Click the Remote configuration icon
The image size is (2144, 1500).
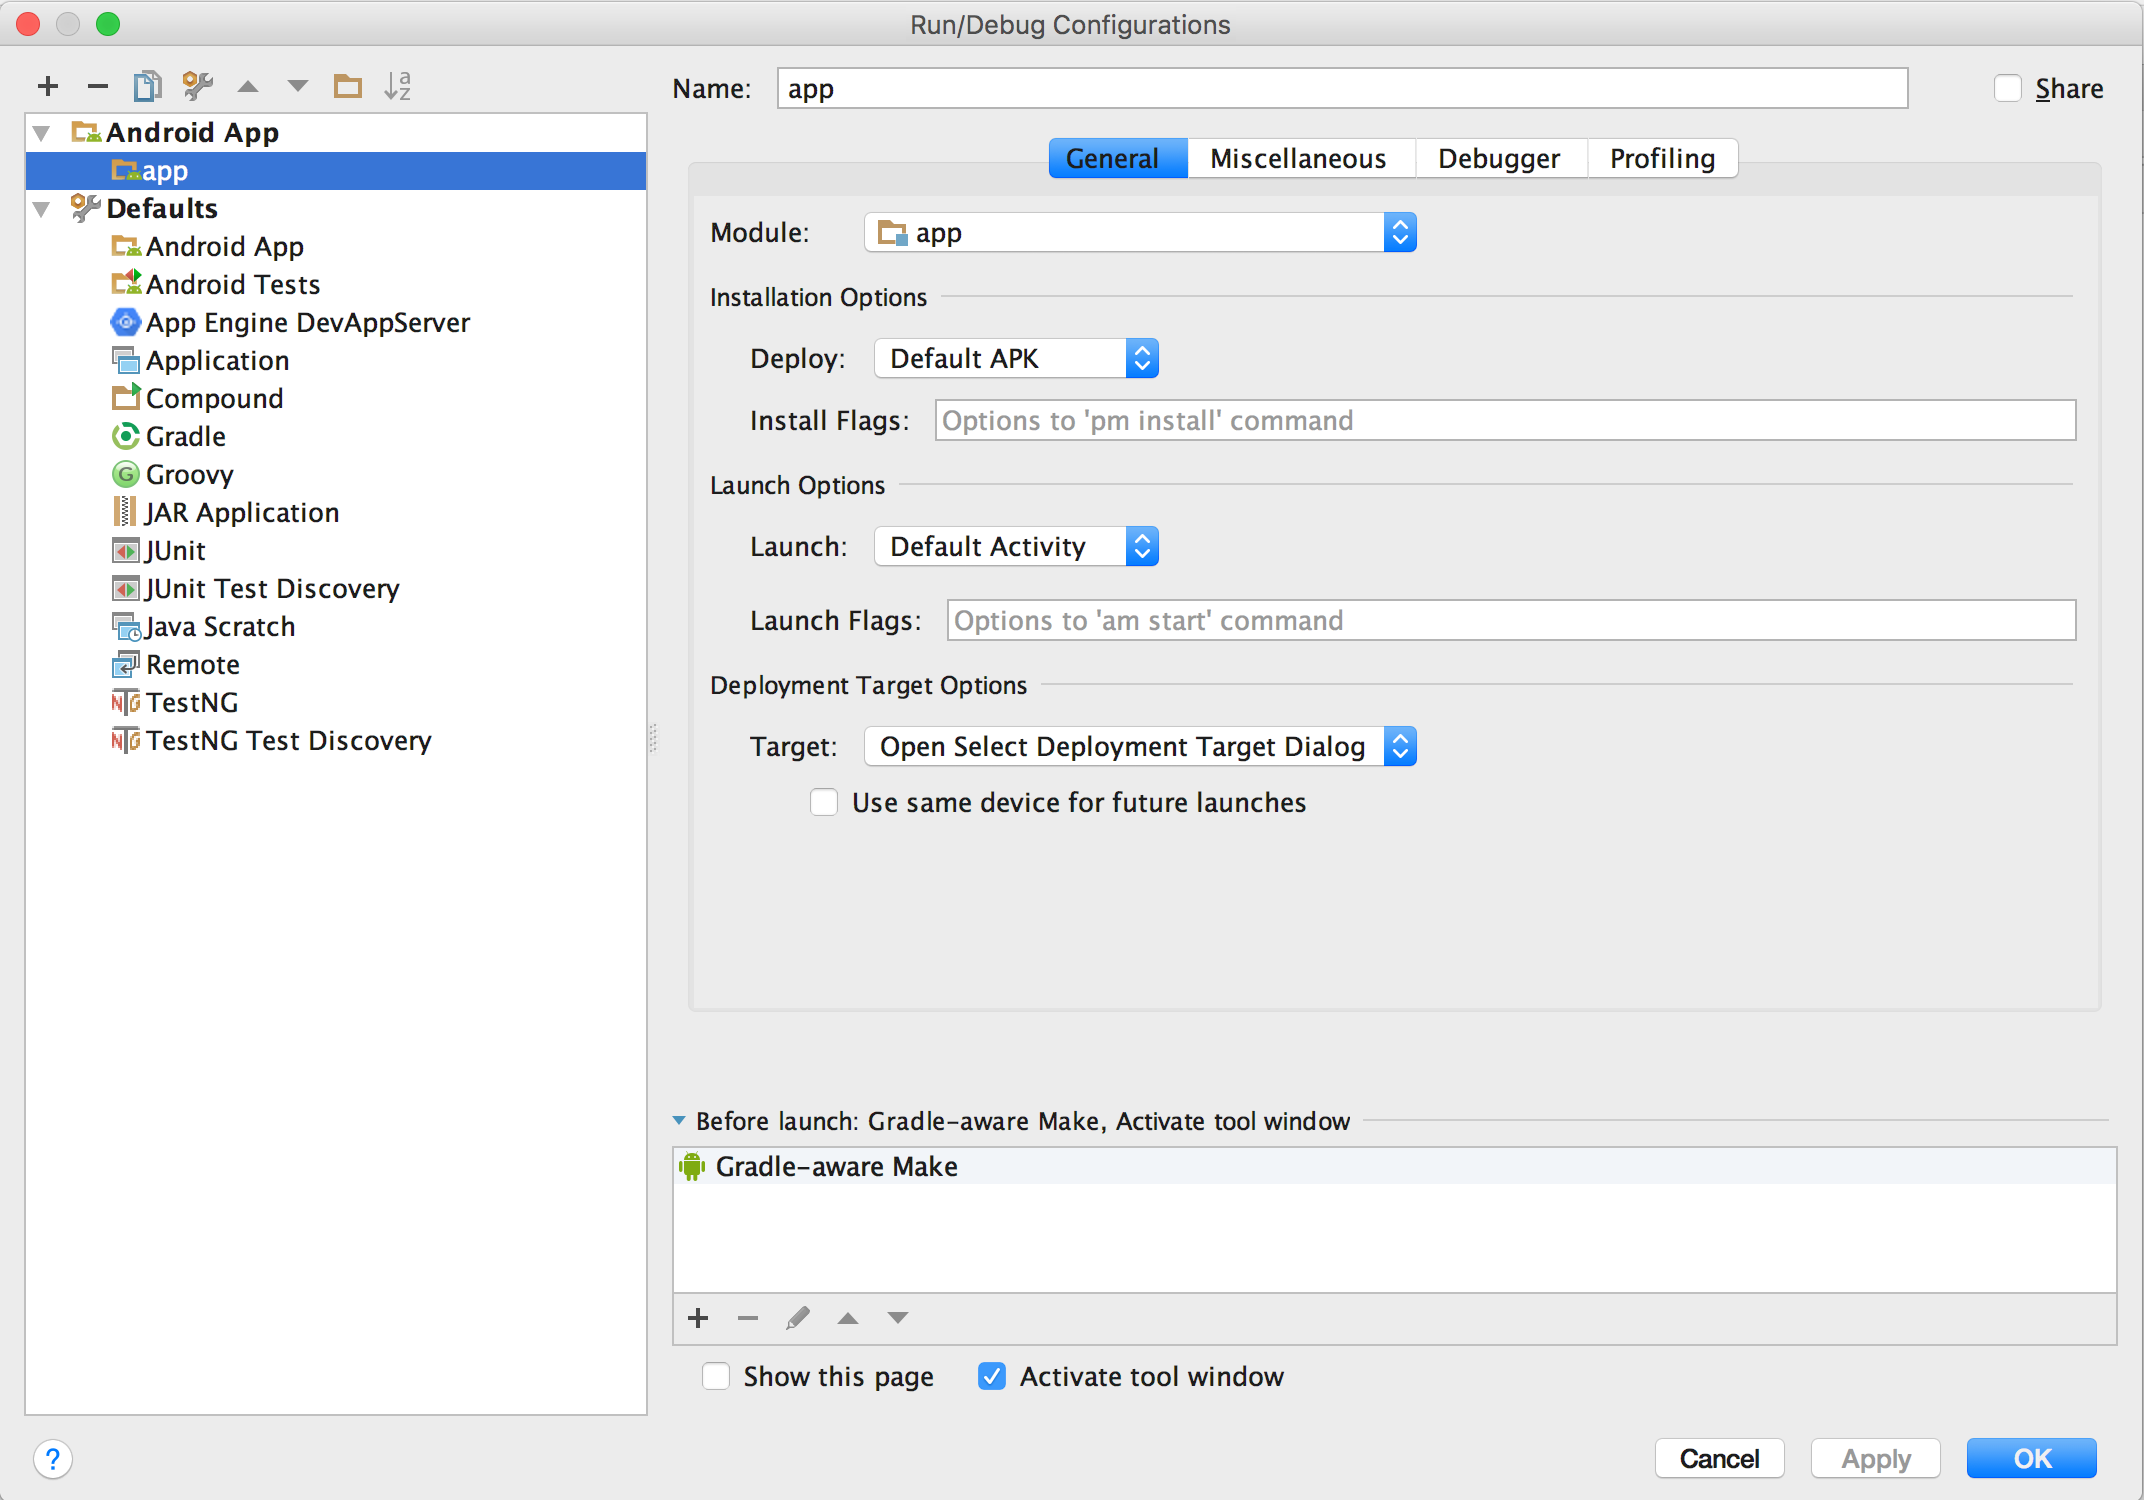tap(122, 663)
